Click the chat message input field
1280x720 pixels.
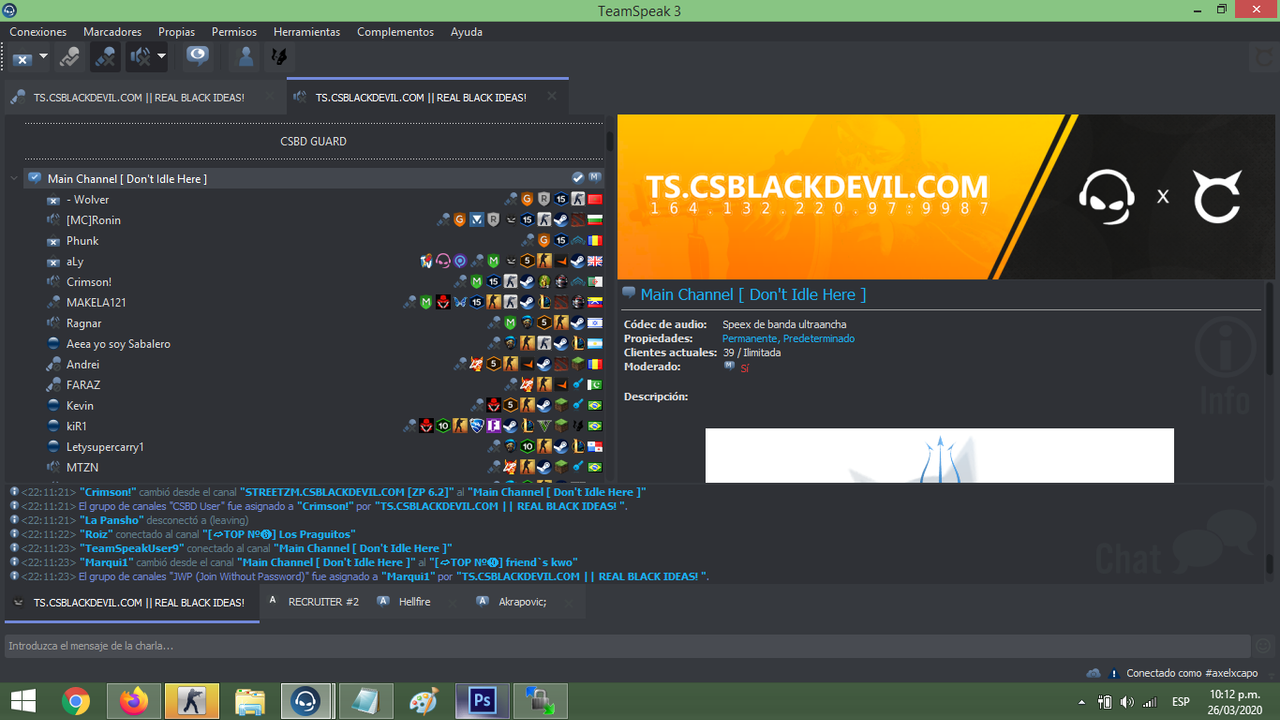[628, 646]
